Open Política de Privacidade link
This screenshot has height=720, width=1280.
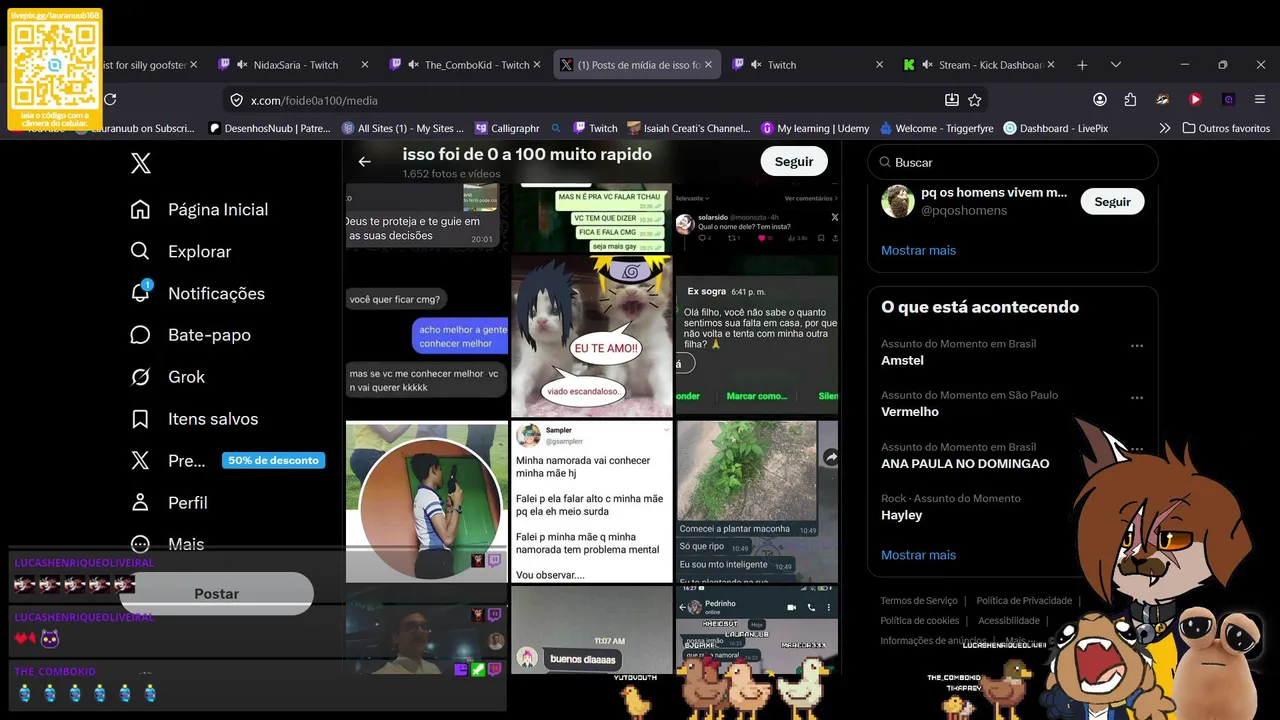point(1024,601)
